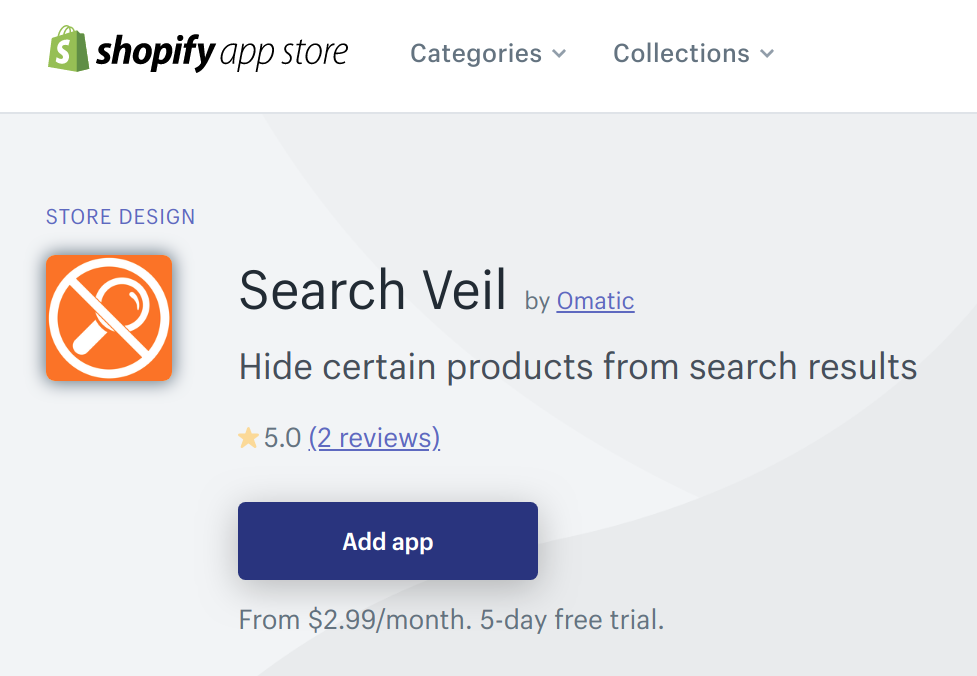Screen dimensions: 977x676
Task: Select the gold star rating icon
Action: click(246, 437)
